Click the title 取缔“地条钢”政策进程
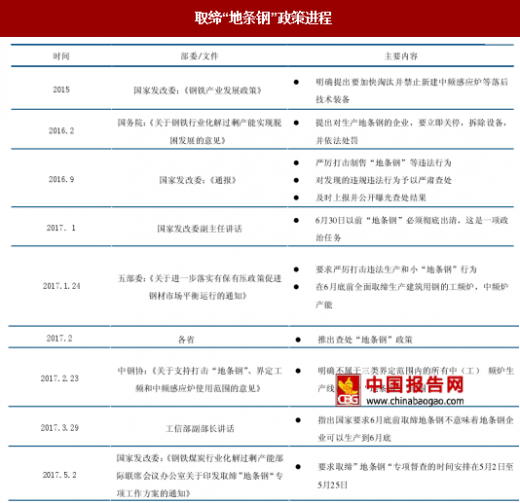The image size is (520, 503). [x=263, y=18]
